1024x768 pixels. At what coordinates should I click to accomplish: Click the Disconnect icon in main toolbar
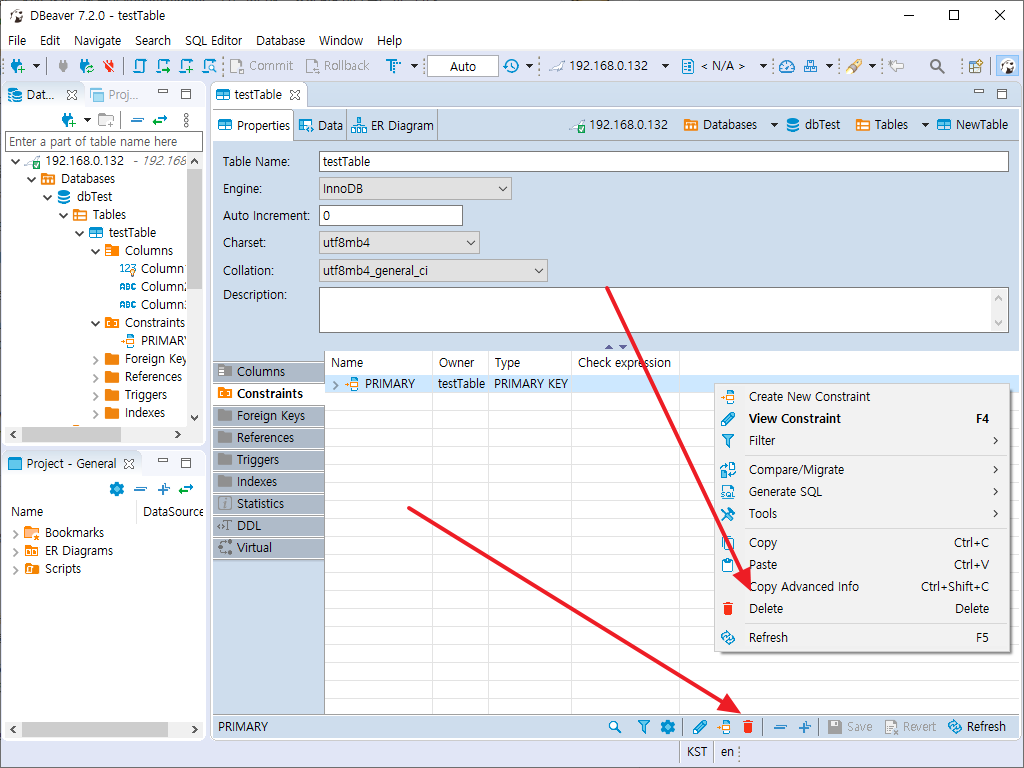[109, 66]
